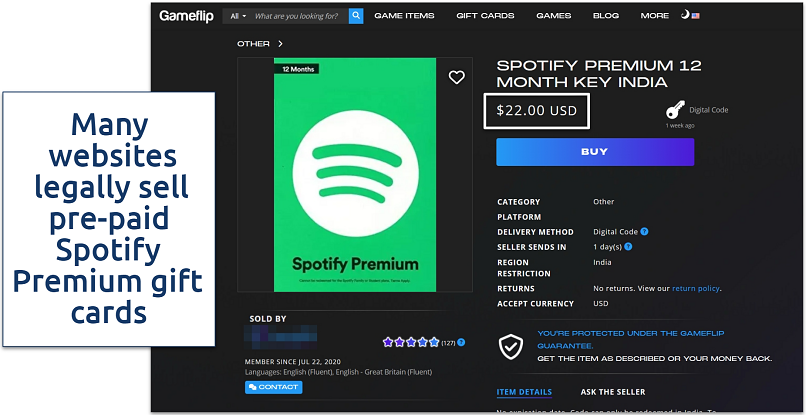806x415 pixels.
Task: Open the GIFT CARDS menu
Action: (x=485, y=16)
